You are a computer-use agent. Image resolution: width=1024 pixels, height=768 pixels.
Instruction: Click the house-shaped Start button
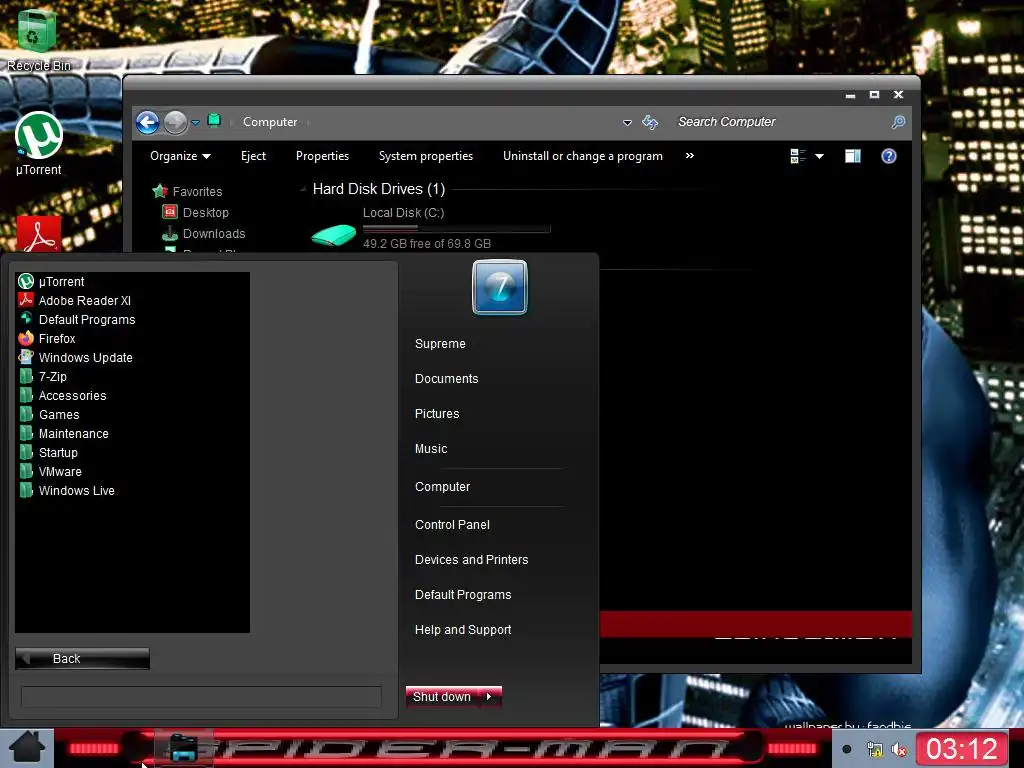[27, 748]
